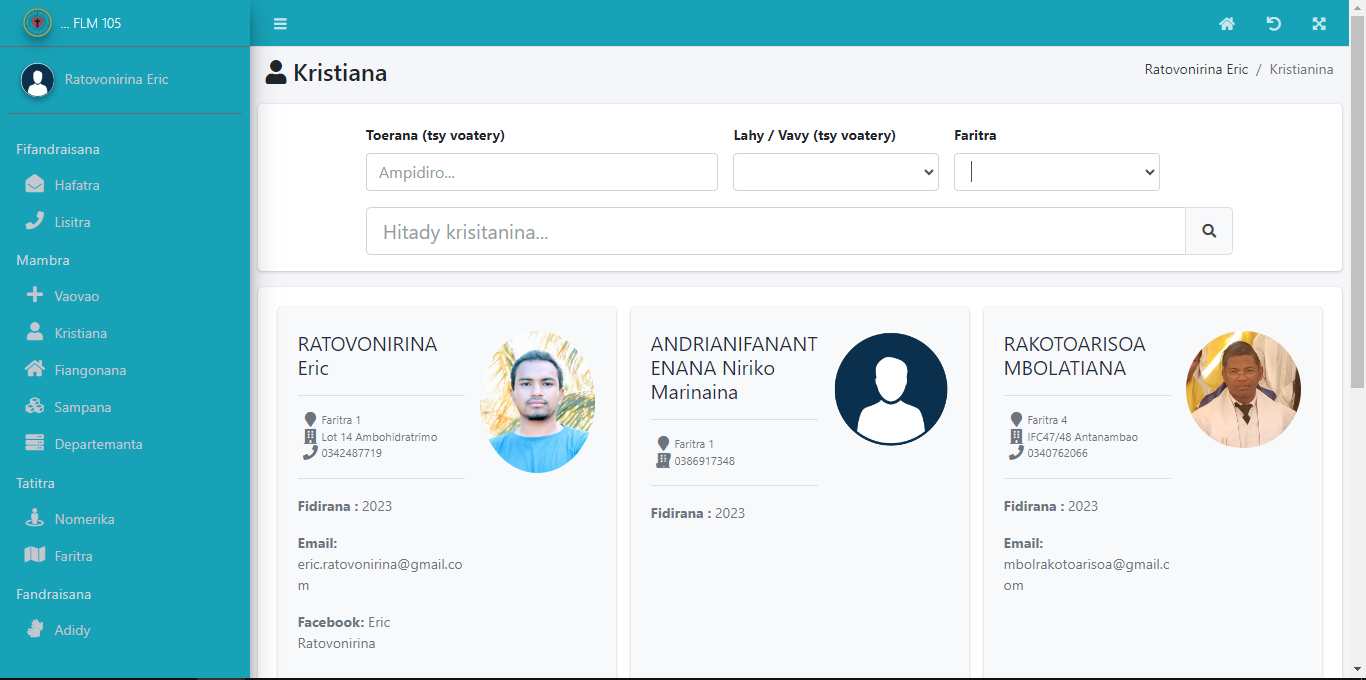Viewport: 1366px width, 680px height.
Task: Click Ratovonirina Eric's profile photo
Action: click(x=537, y=403)
